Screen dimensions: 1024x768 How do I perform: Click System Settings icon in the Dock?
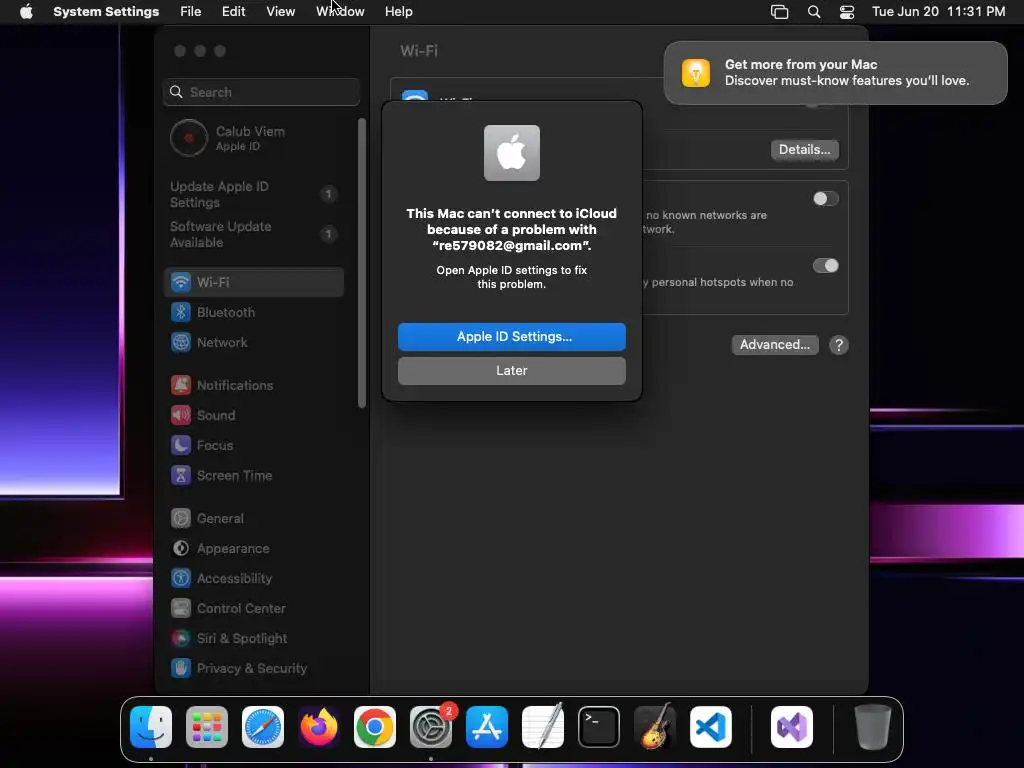pyautogui.click(x=431, y=727)
